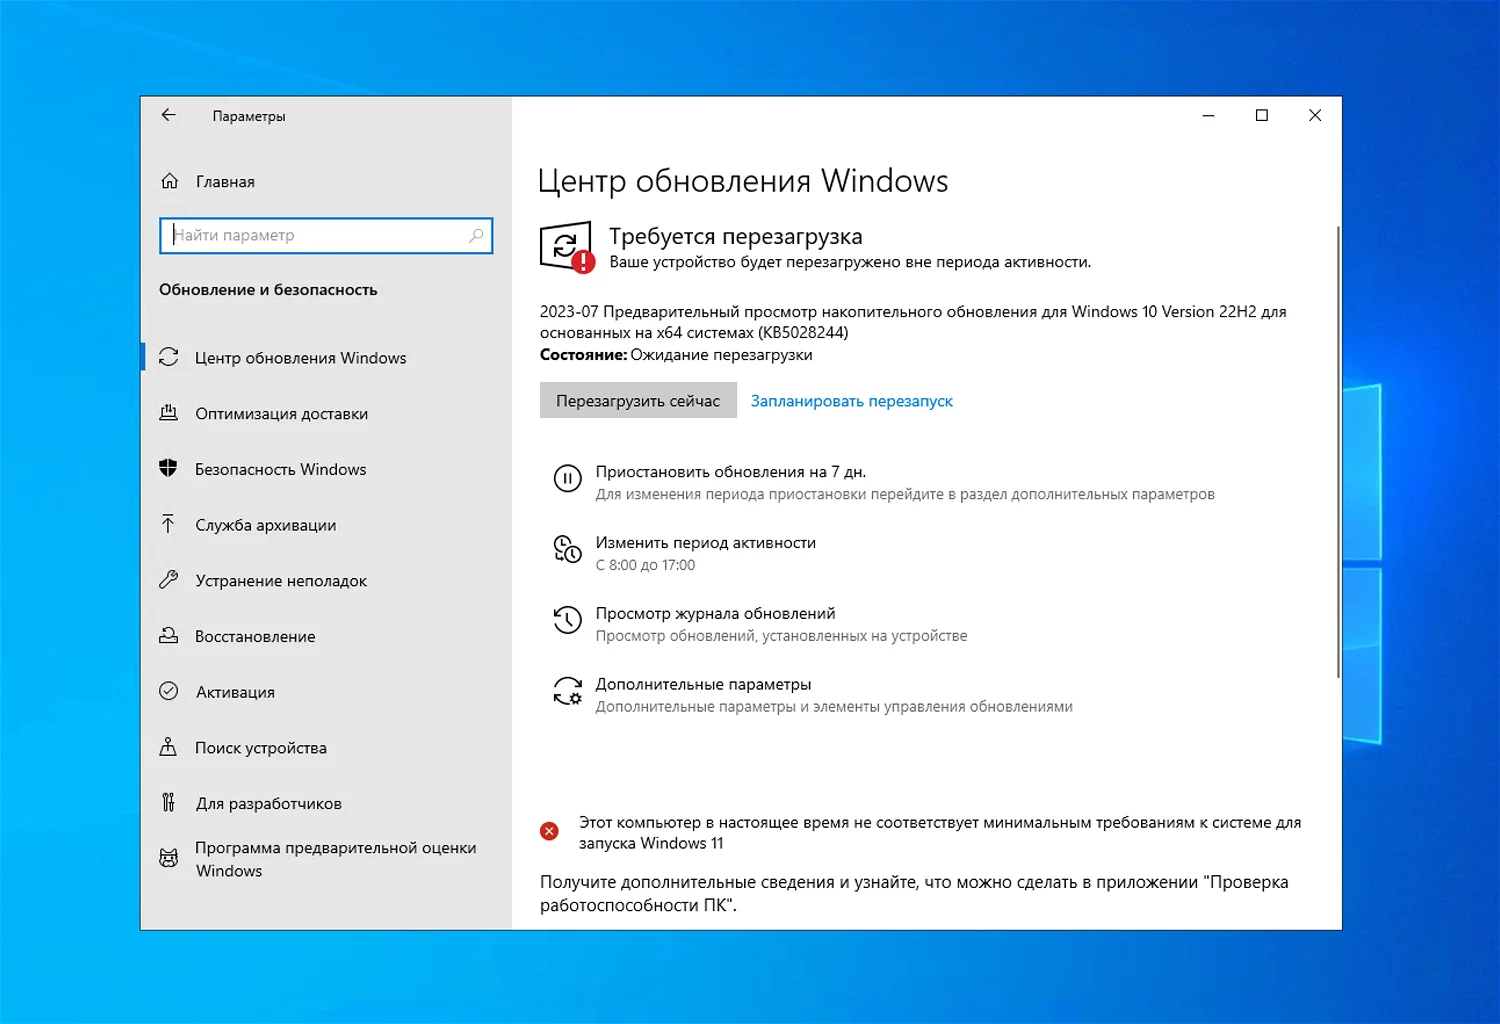Click the vertical scrollbar of update panel
The height and width of the screenshot is (1024, 1500).
coord(1337,452)
